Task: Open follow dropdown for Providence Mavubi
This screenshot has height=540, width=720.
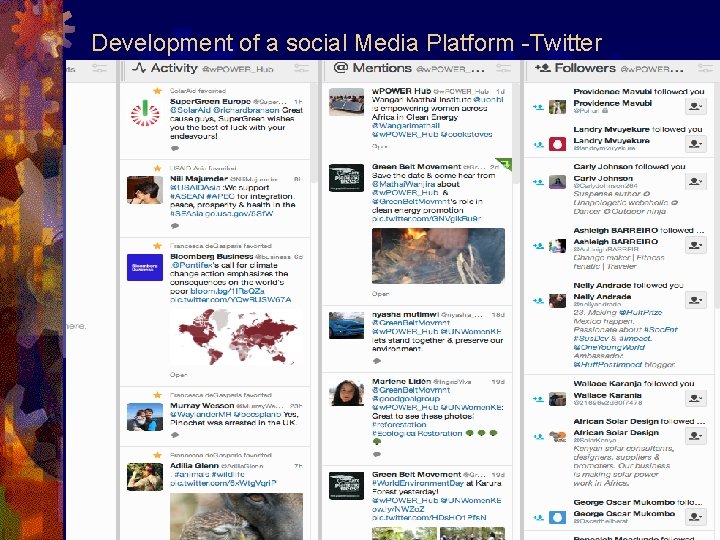Action: pos(696,107)
